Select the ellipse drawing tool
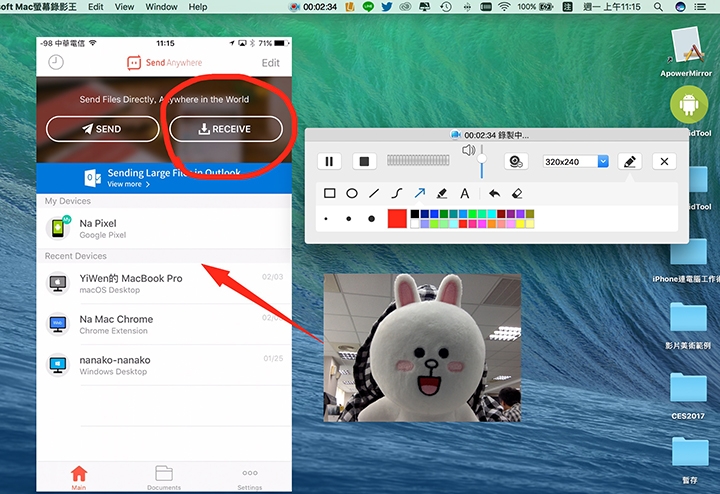Viewport: 720px width, 494px height. 352,193
